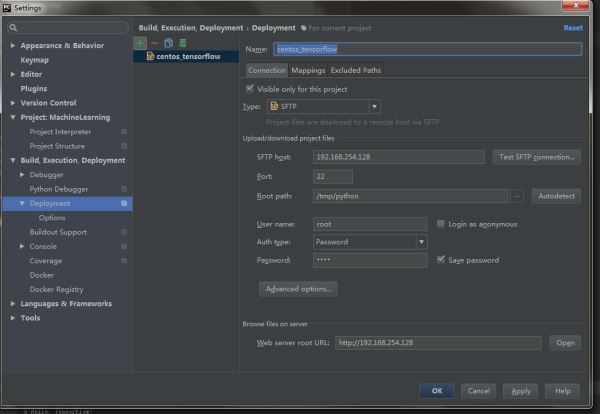Remove selected server with minus icon
Viewport: 600px width, 414px height.
pos(154,43)
